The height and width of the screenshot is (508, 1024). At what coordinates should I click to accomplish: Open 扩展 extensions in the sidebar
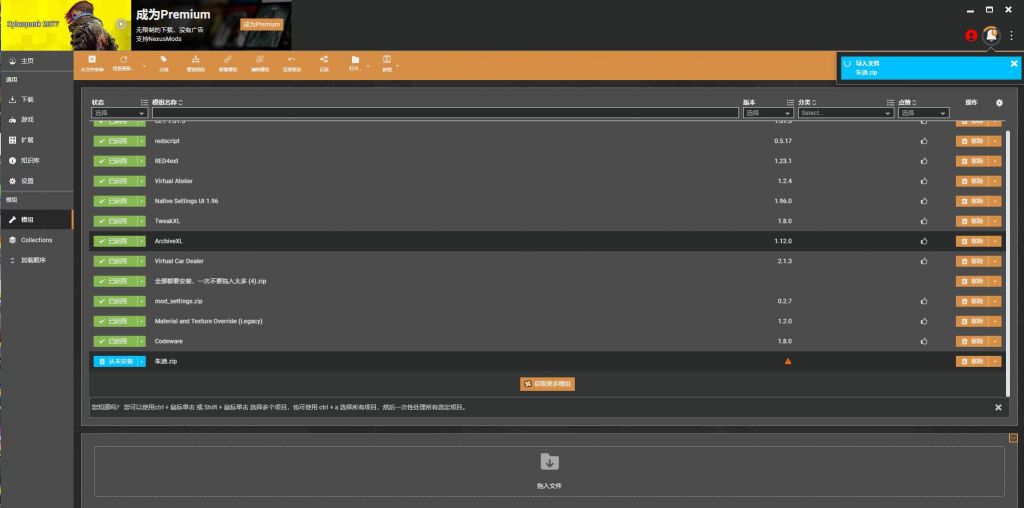point(37,140)
